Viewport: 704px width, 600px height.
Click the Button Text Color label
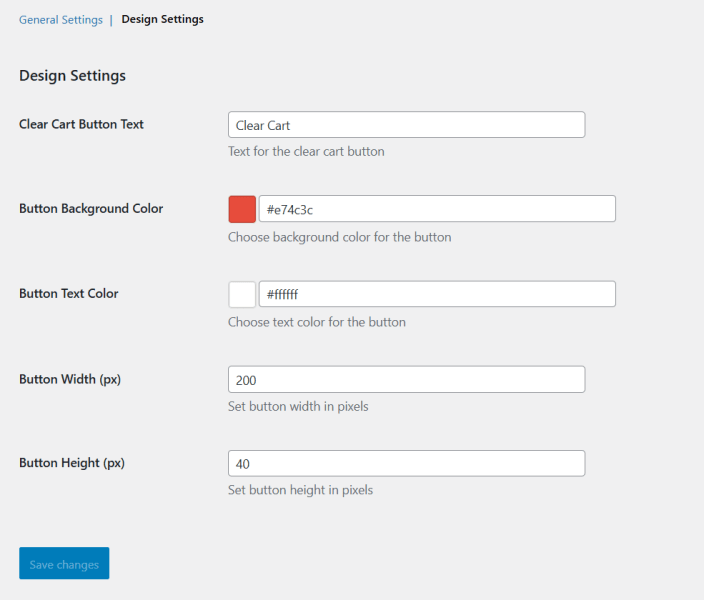coord(69,294)
